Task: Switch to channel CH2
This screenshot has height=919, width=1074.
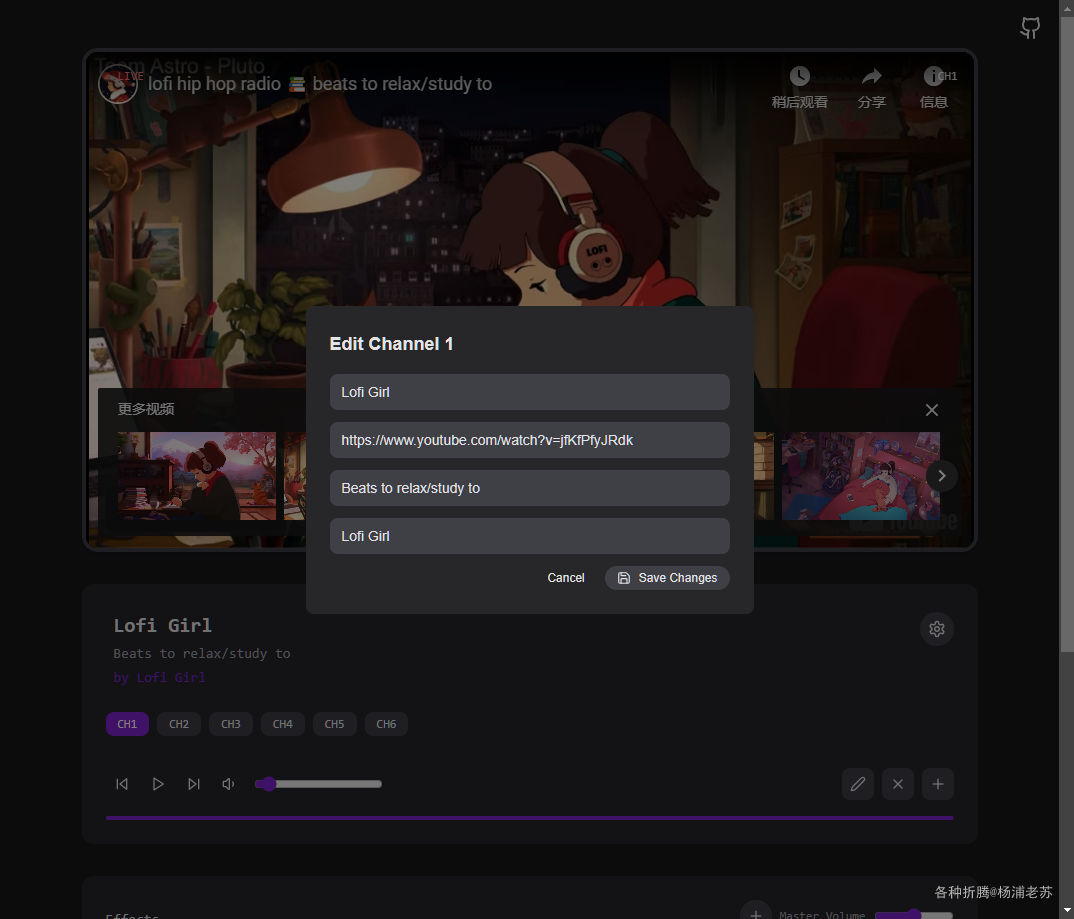Action: click(179, 724)
